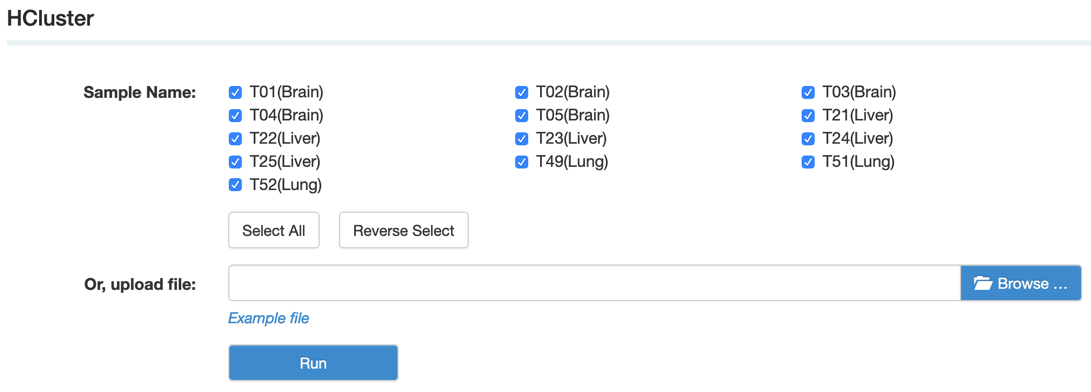Click the Select All button
The width and height of the screenshot is (1091, 392).
[273, 230]
